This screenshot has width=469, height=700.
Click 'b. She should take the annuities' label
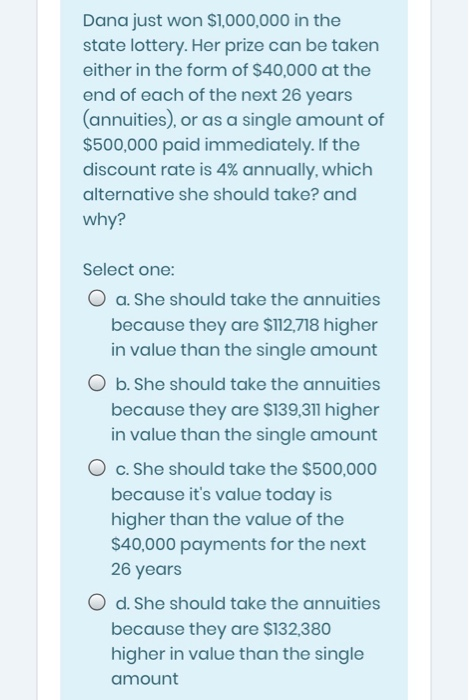tap(248, 384)
